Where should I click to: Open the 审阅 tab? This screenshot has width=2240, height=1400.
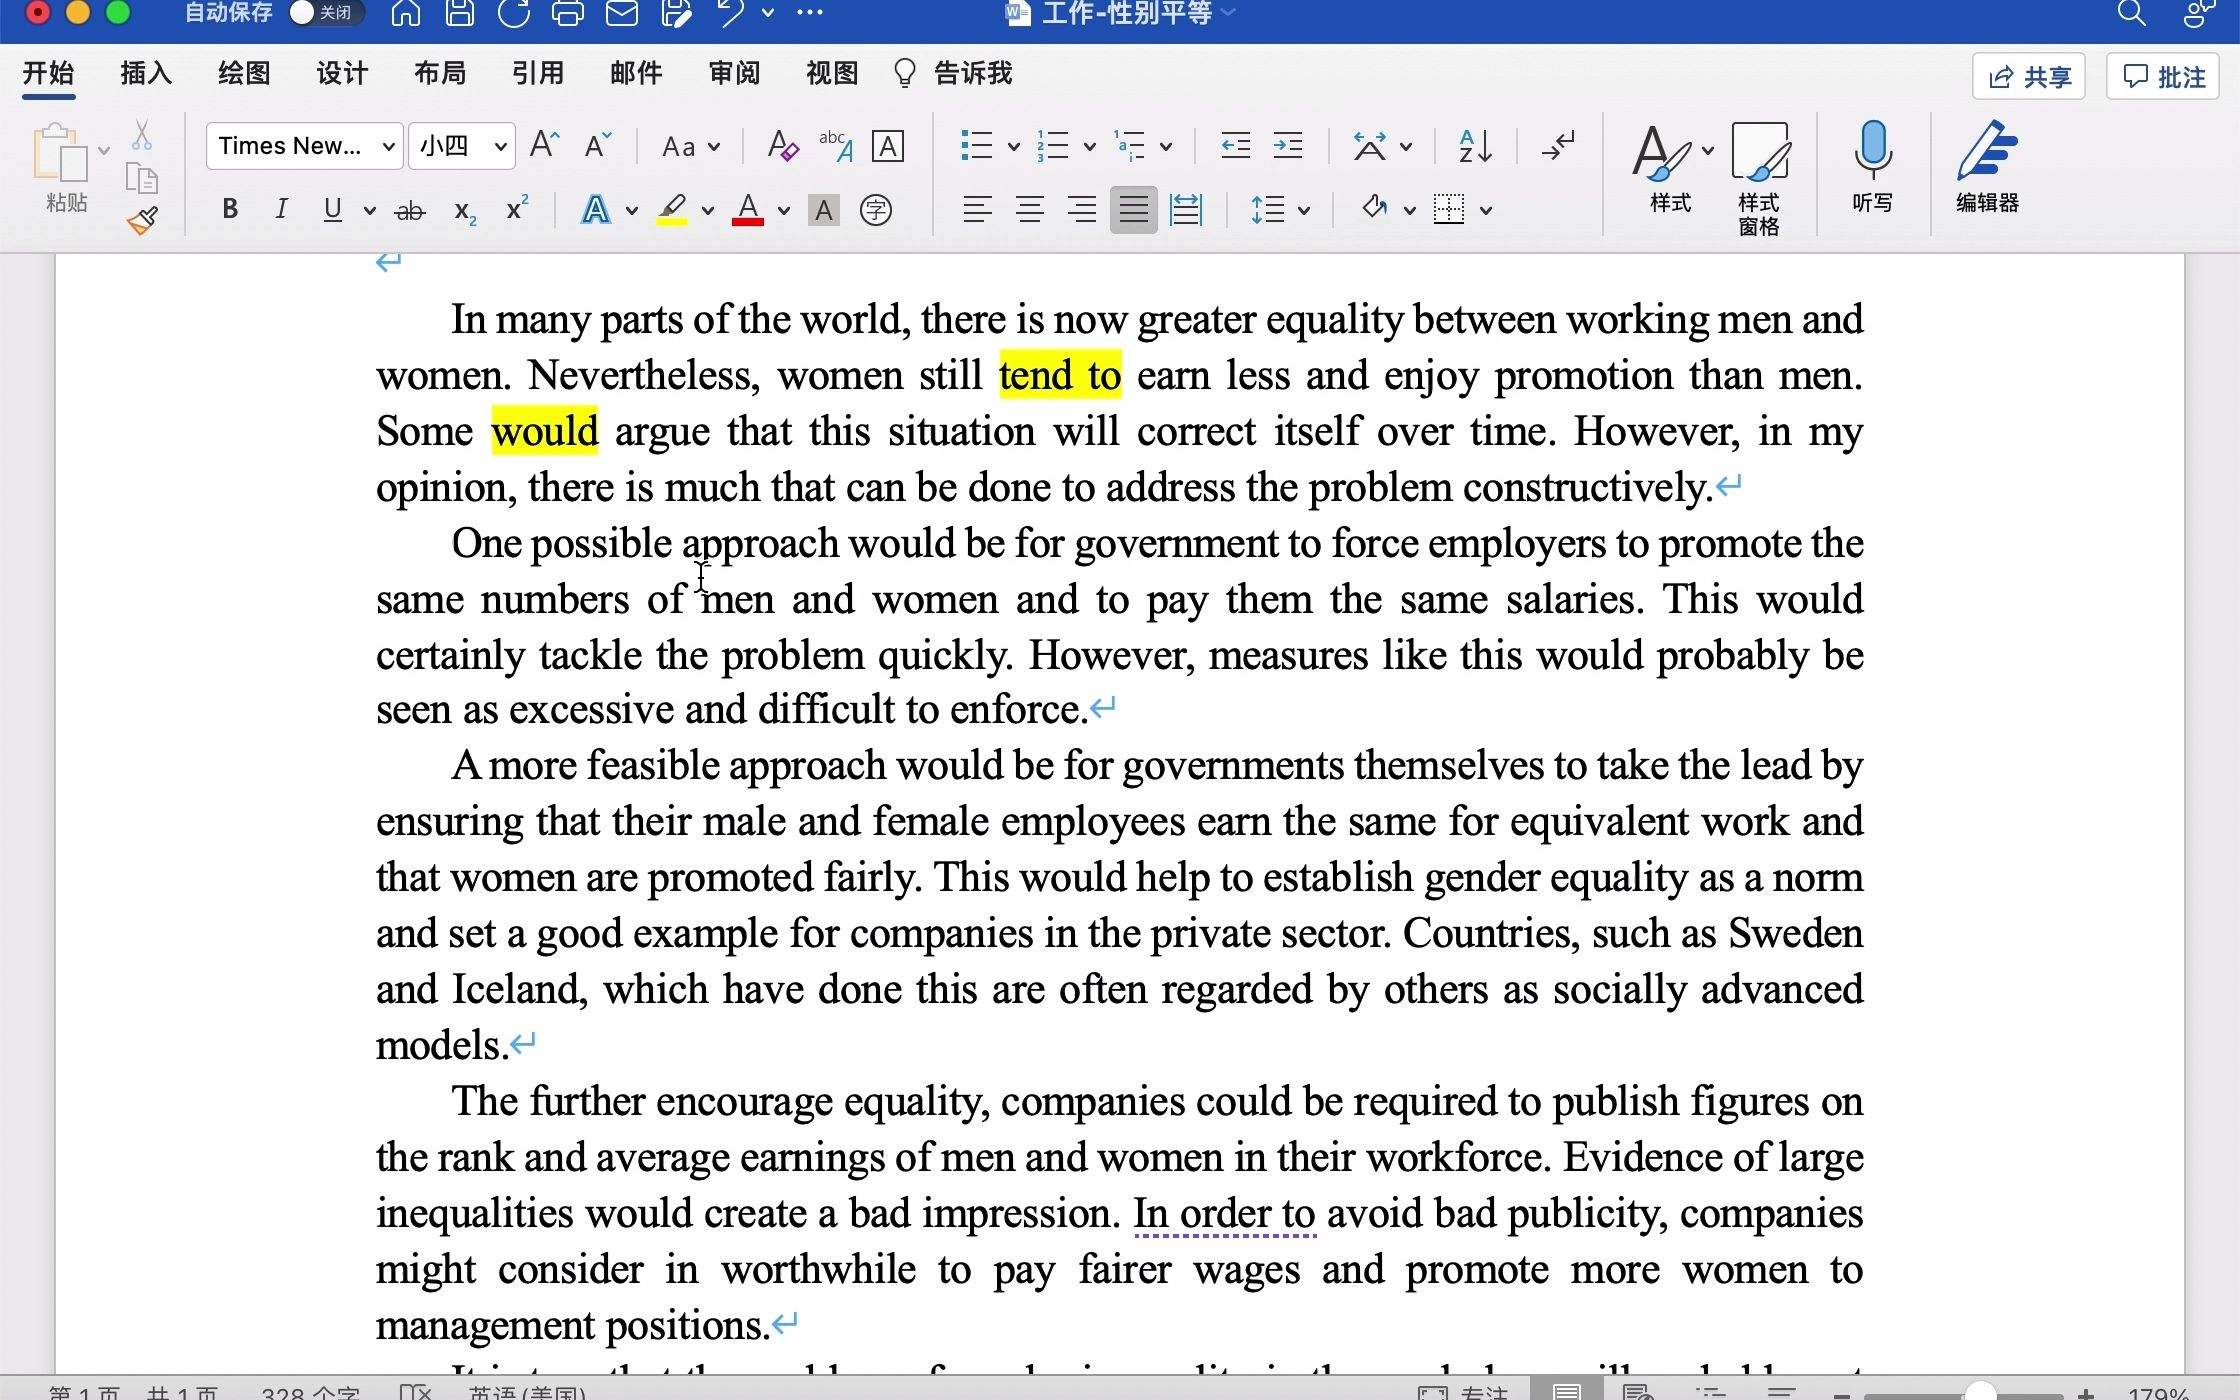pyautogui.click(x=734, y=73)
